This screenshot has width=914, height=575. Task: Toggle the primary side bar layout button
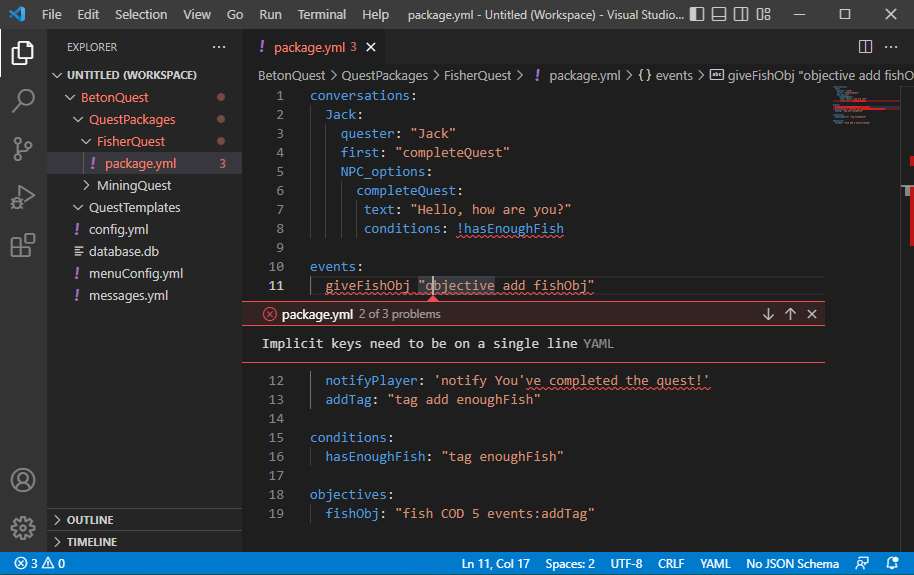[x=697, y=15]
